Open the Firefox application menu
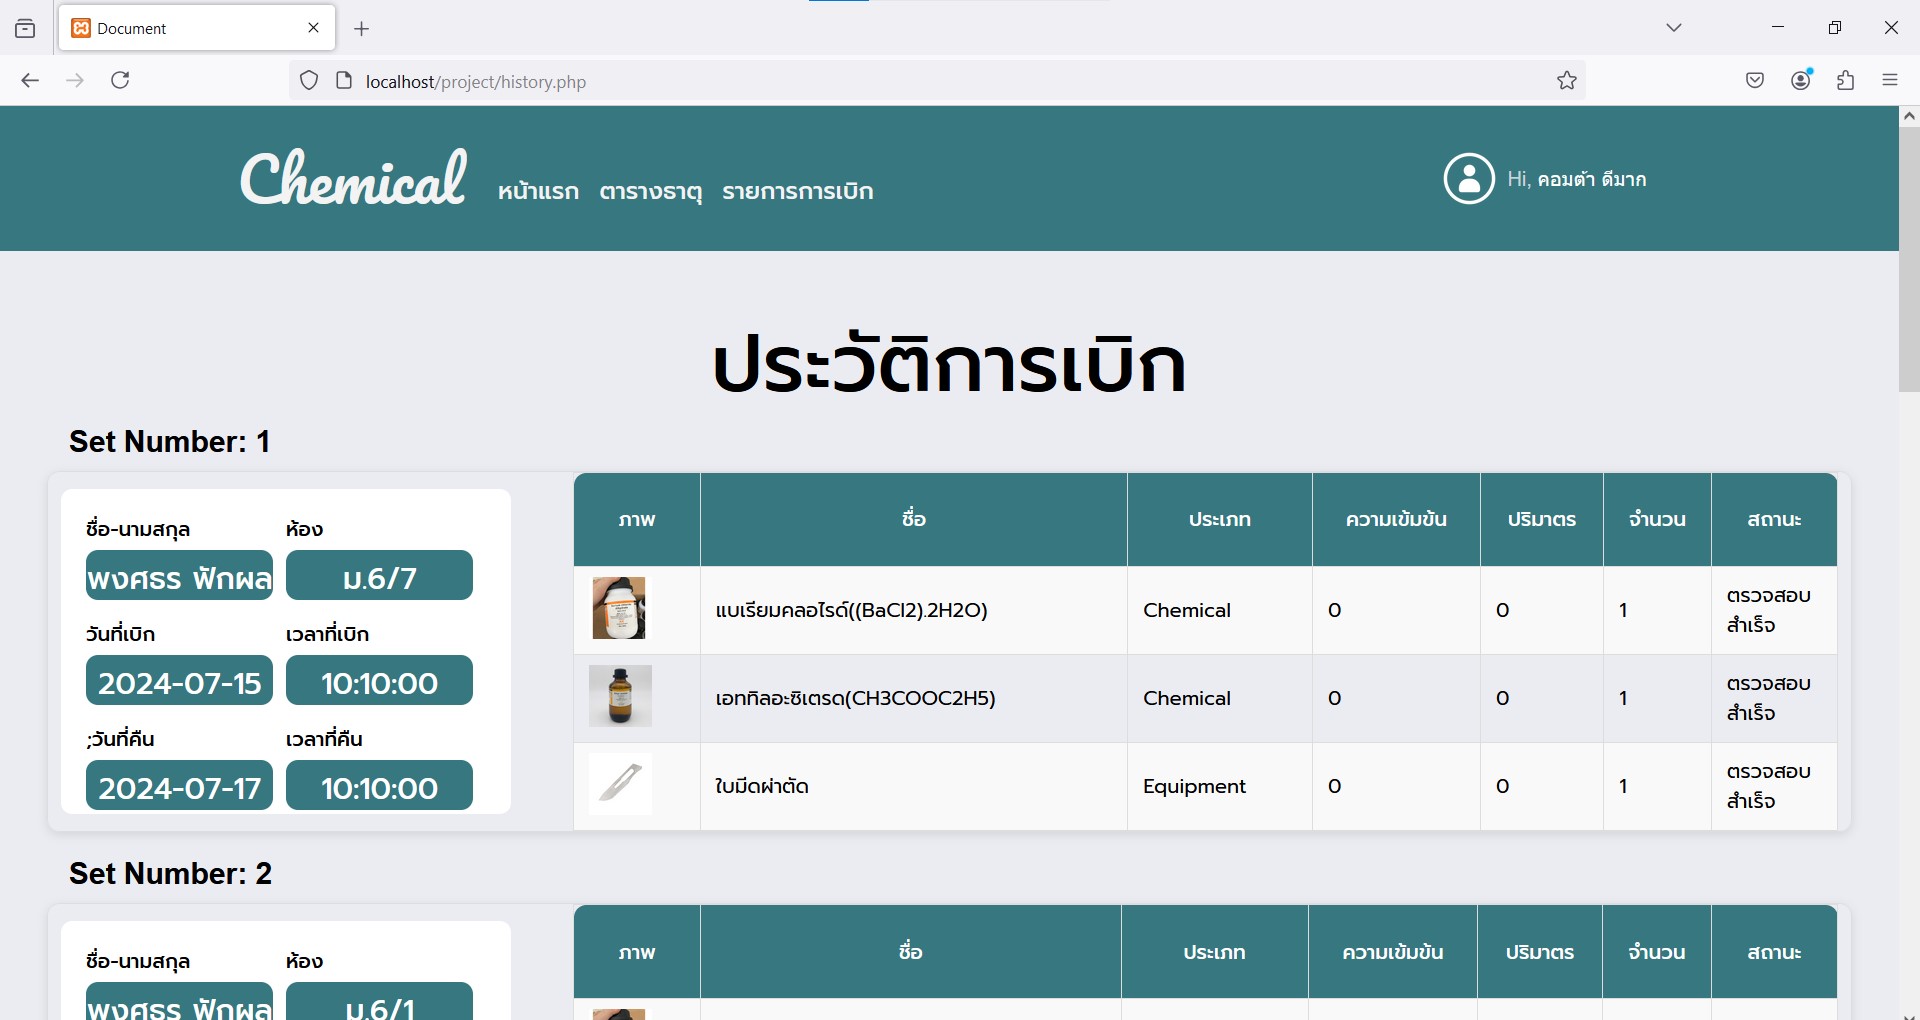The width and height of the screenshot is (1920, 1020). point(1890,81)
